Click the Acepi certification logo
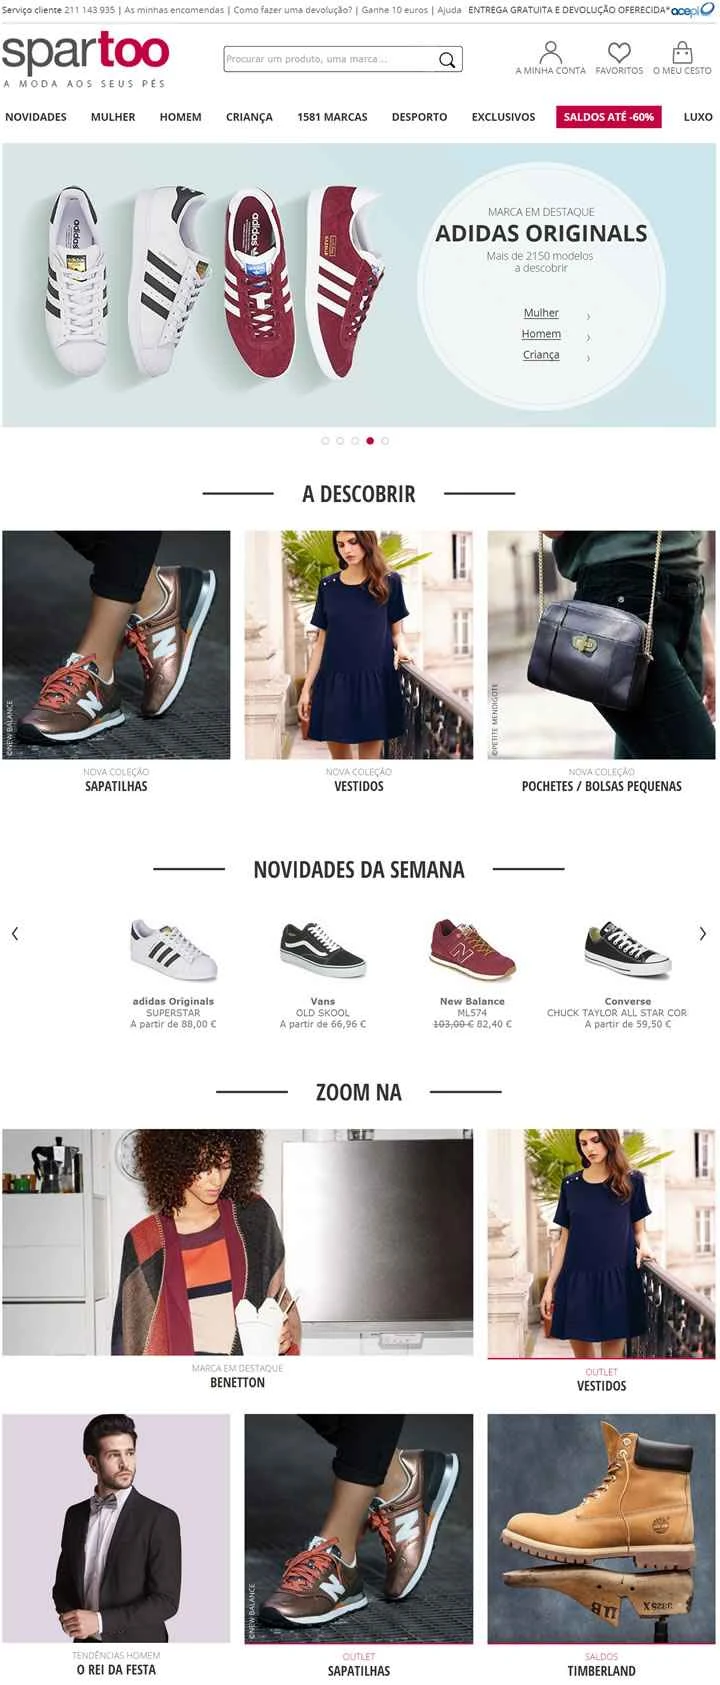 [692, 10]
